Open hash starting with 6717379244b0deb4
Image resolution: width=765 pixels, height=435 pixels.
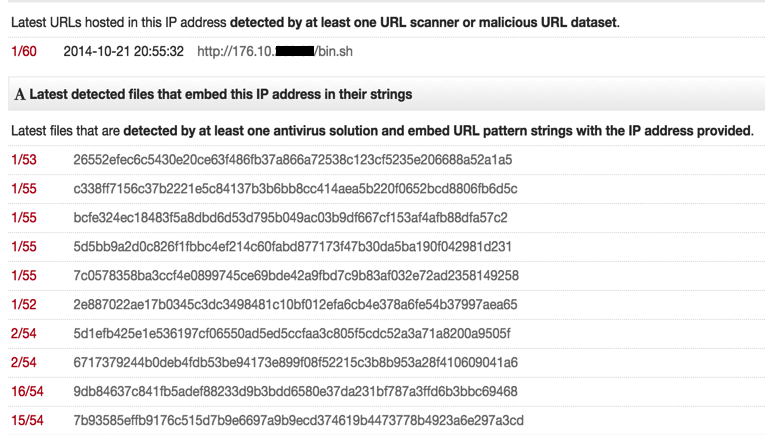pyautogui.click(x=296, y=362)
